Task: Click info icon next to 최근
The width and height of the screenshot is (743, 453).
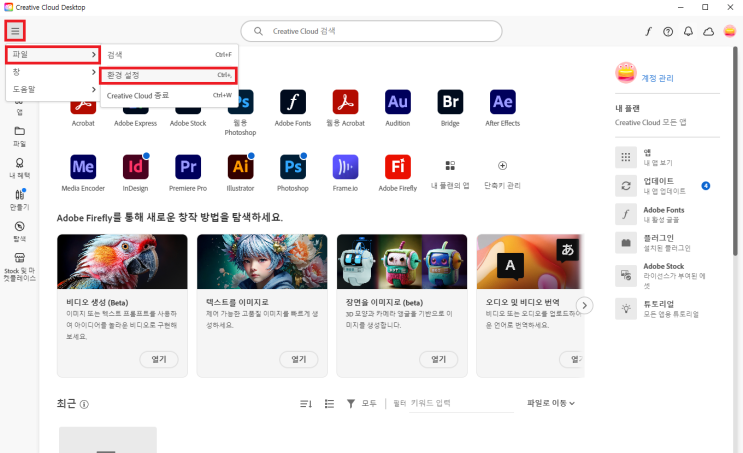Action: click(x=84, y=405)
